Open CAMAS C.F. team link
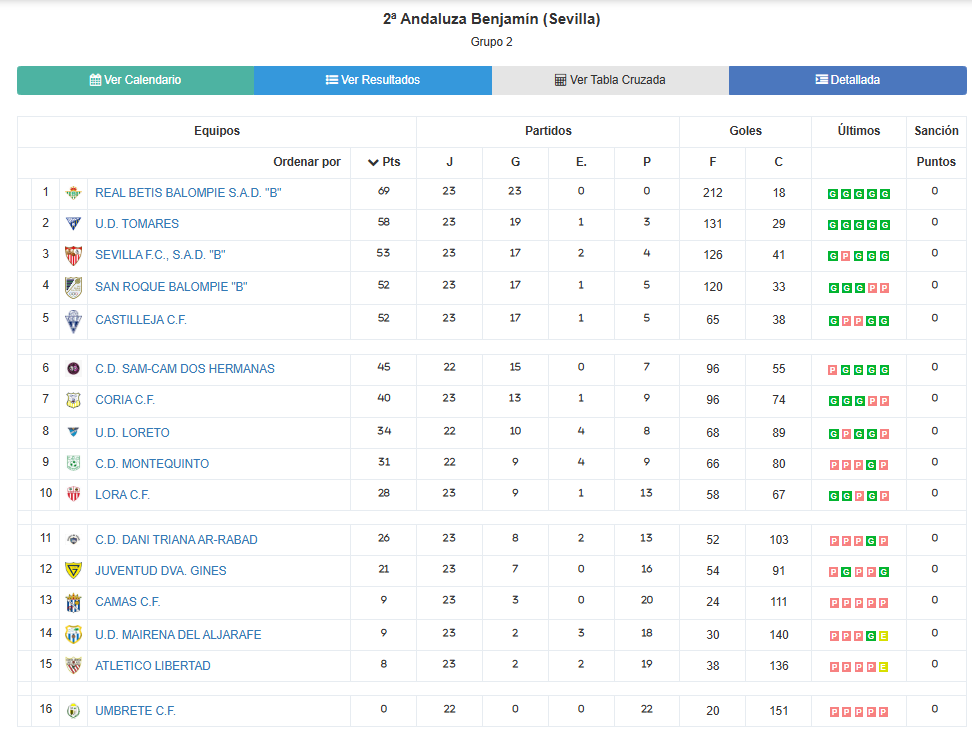Image resolution: width=972 pixels, height=733 pixels. [x=128, y=602]
